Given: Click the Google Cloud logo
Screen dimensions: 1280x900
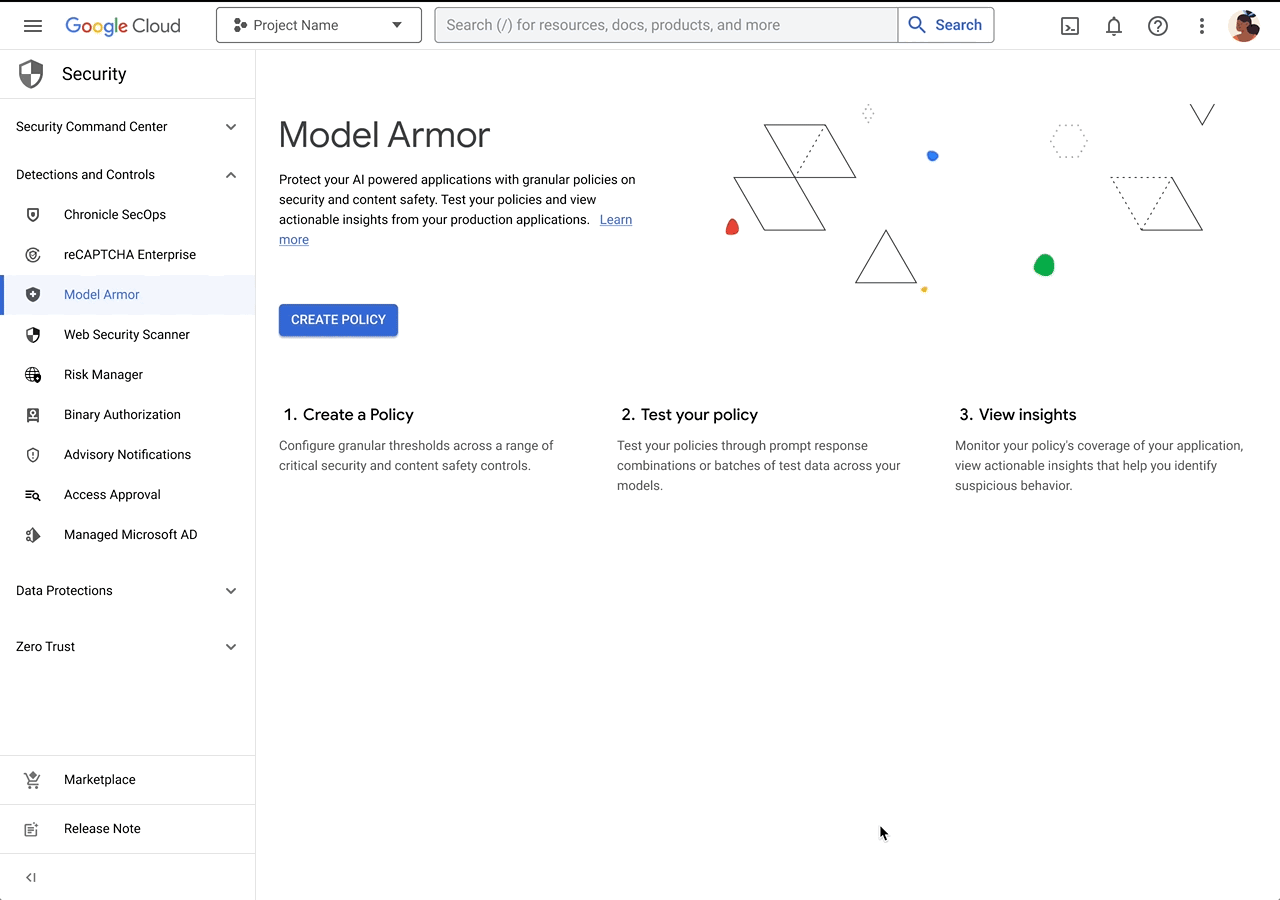Looking at the screenshot, I should click(123, 26).
